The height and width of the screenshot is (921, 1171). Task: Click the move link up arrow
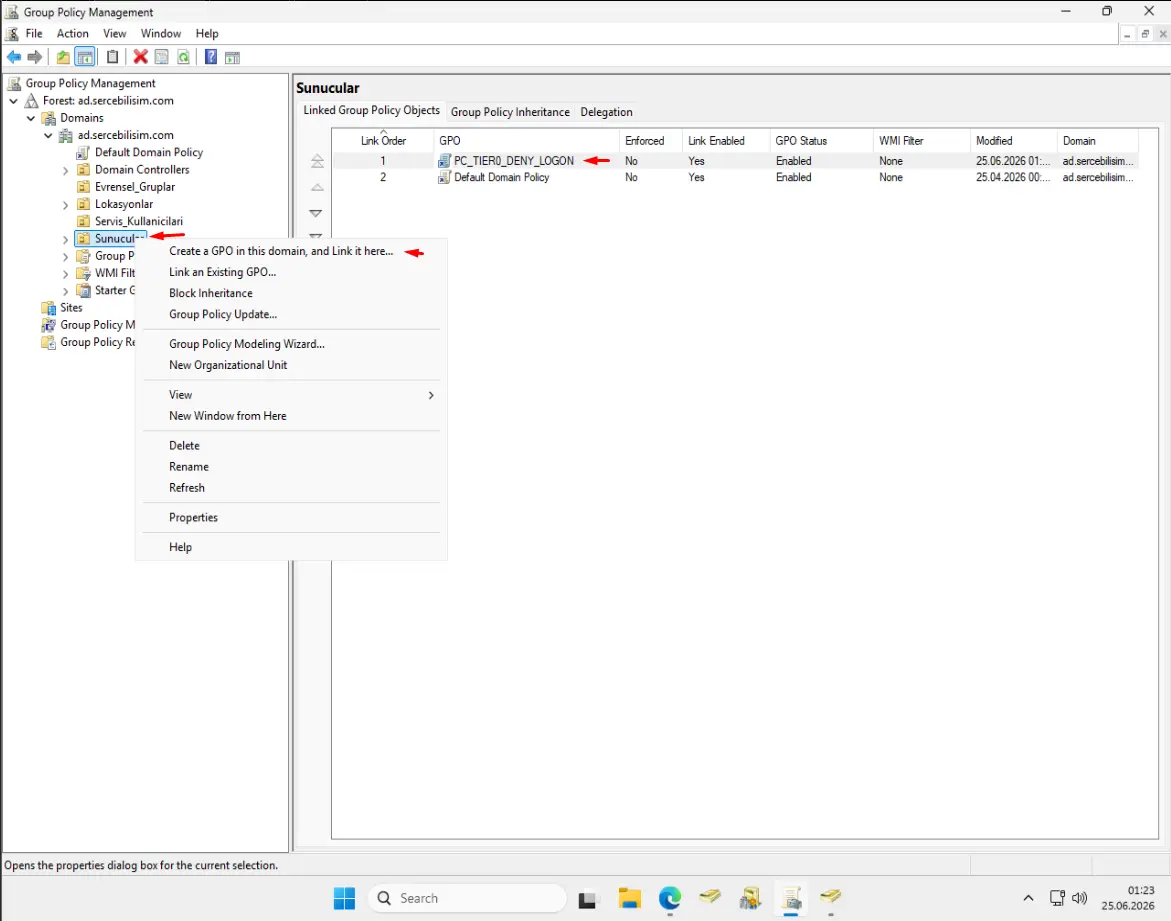[317, 187]
